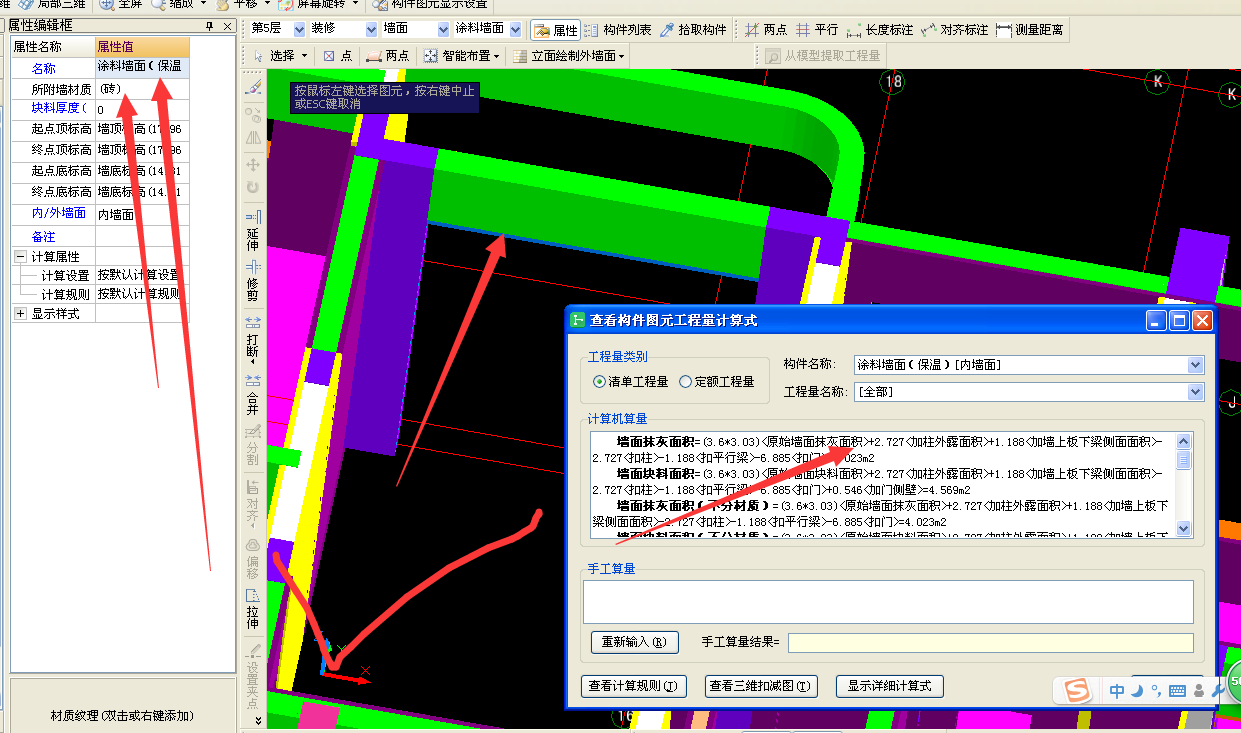Open the 第5层 floor dropdown
Screen dimensions: 1241x733
coord(299,30)
